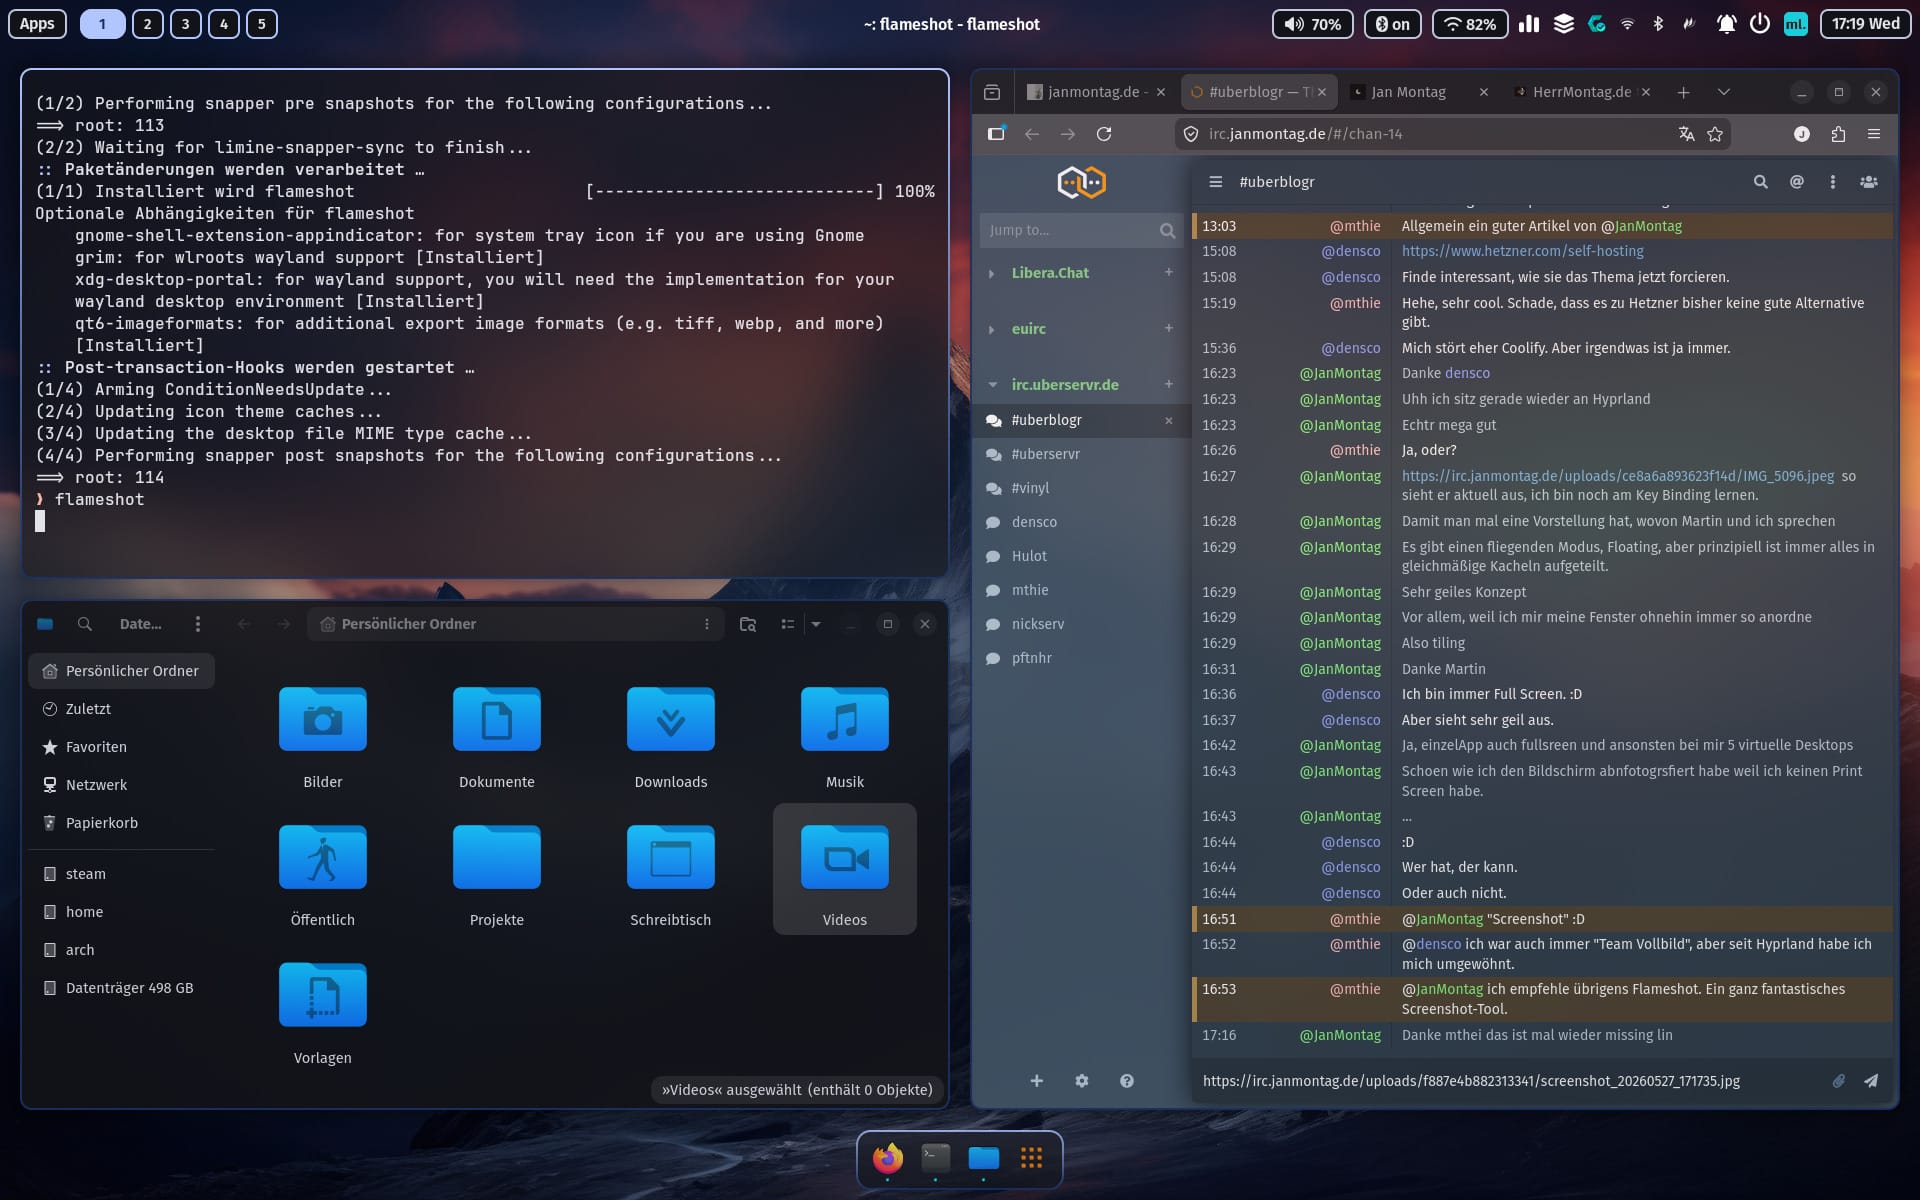Image resolution: width=1920 pixels, height=1200 pixels.
Task: Open the steam bookmark in sidebar
Action: (122, 874)
